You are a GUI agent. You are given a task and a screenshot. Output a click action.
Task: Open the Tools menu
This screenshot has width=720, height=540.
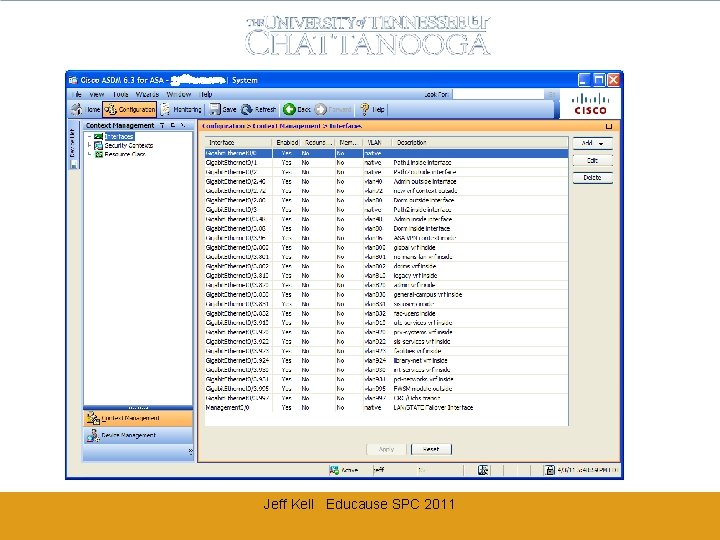(120, 95)
